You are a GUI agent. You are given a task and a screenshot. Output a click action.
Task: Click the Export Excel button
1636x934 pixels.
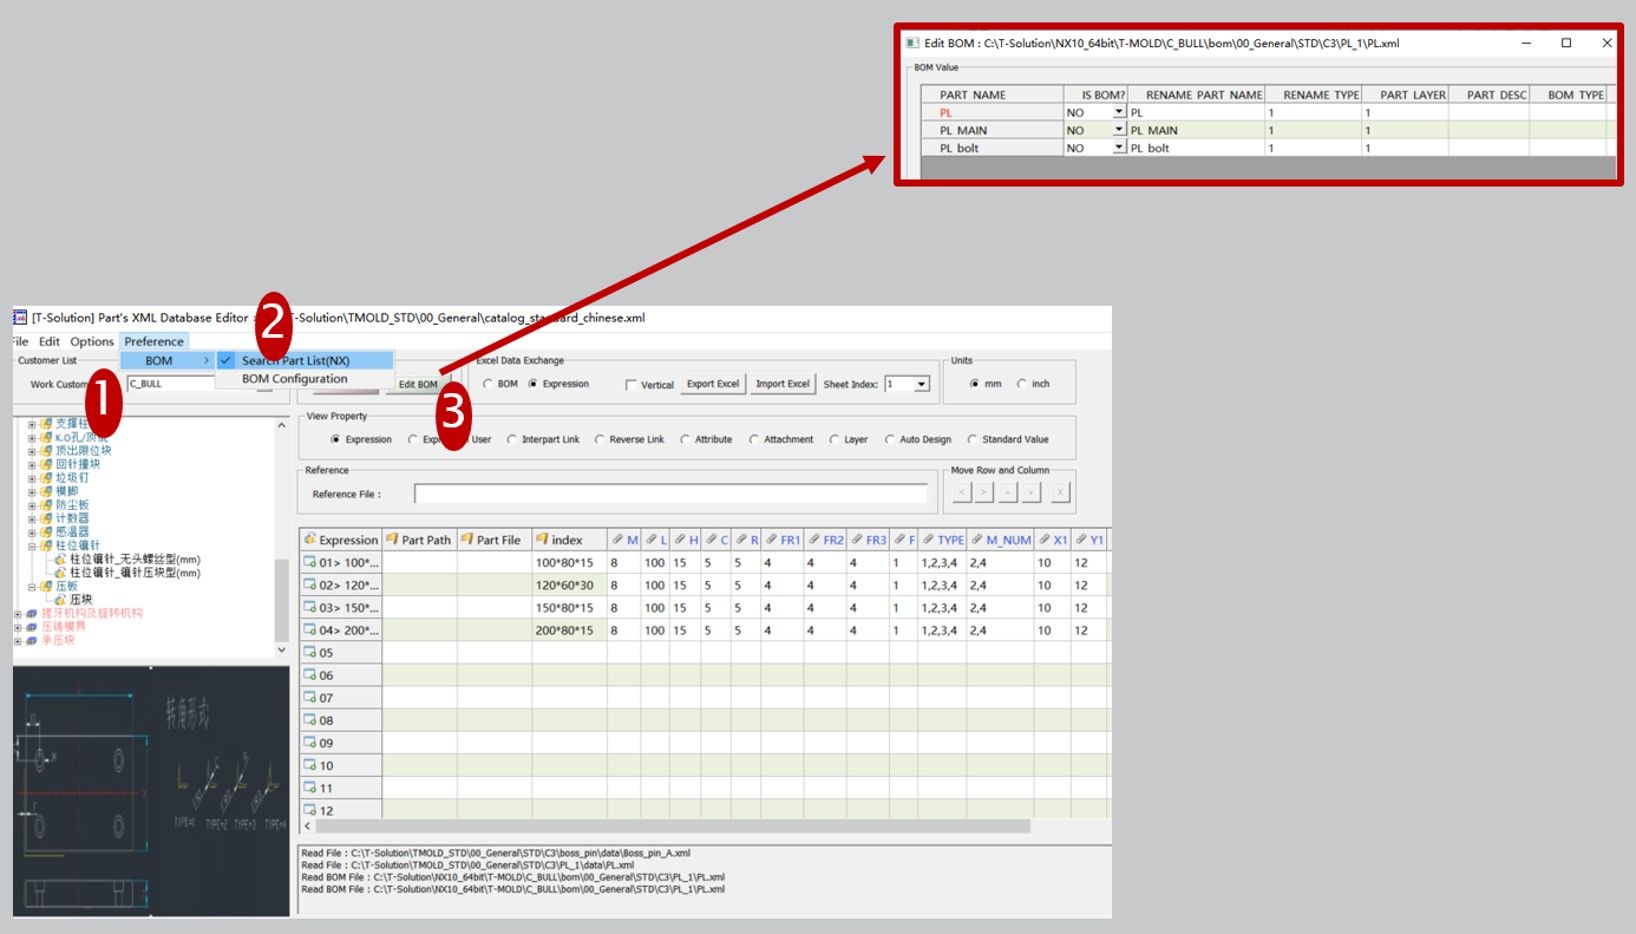(x=713, y=384)
